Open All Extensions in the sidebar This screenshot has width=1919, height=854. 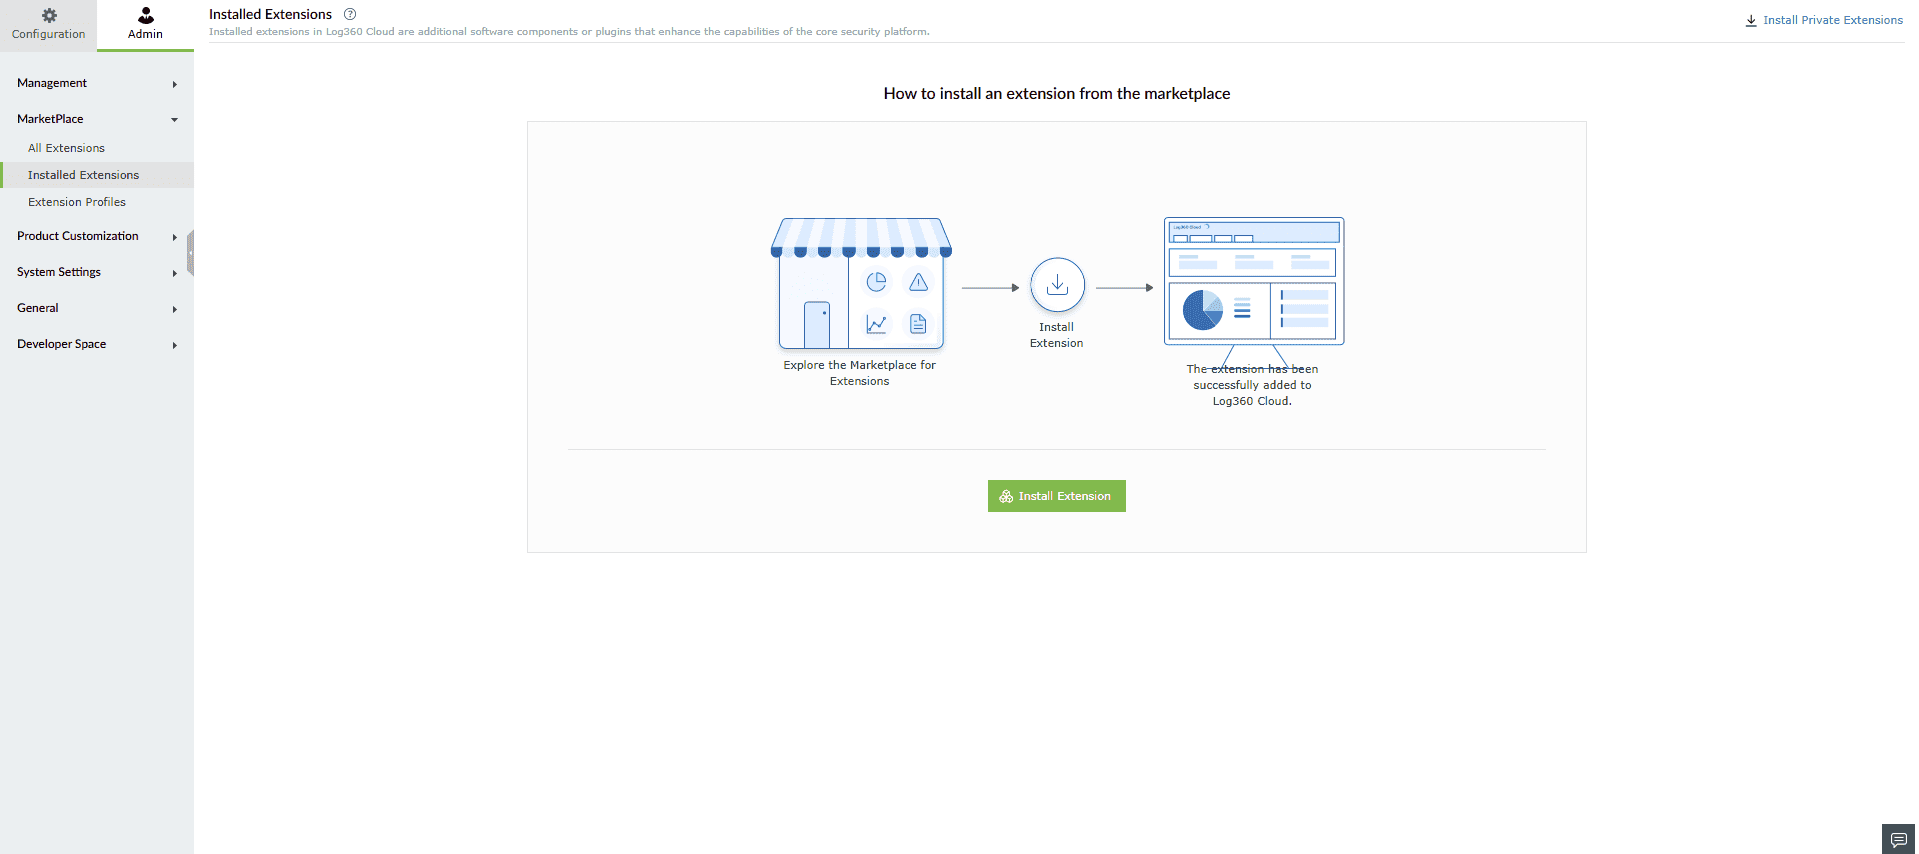tap(66, 148)
